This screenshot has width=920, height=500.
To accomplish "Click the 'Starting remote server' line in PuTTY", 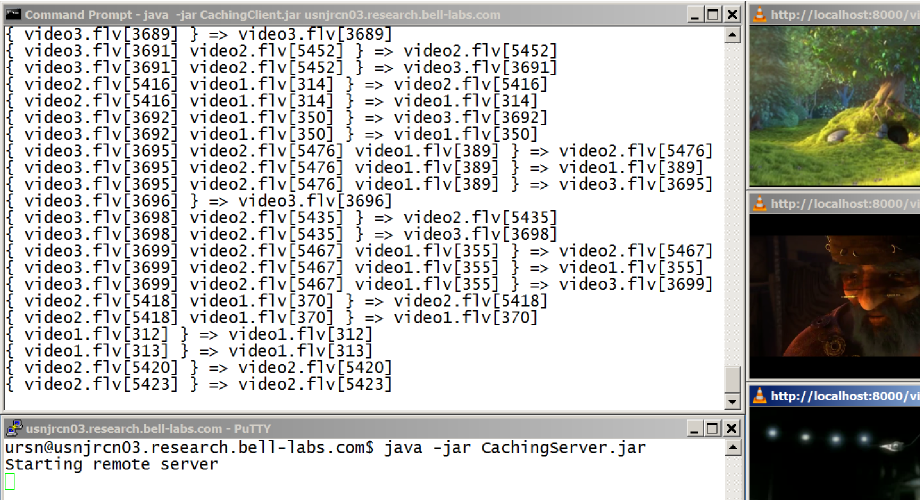I will tap(111, 464).
